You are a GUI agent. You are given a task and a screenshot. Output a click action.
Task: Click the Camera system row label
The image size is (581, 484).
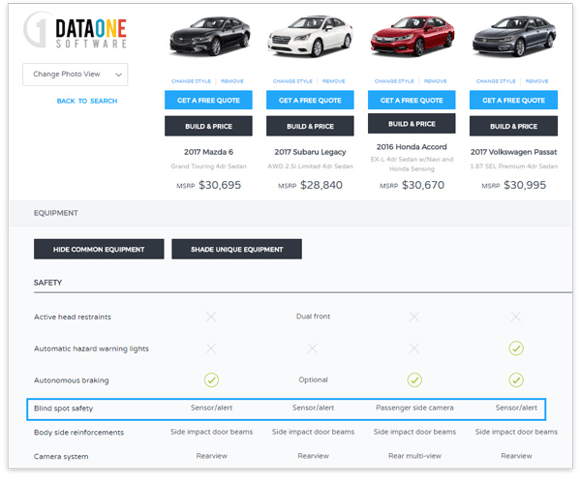pyautogui.click(x=61, y=457)
